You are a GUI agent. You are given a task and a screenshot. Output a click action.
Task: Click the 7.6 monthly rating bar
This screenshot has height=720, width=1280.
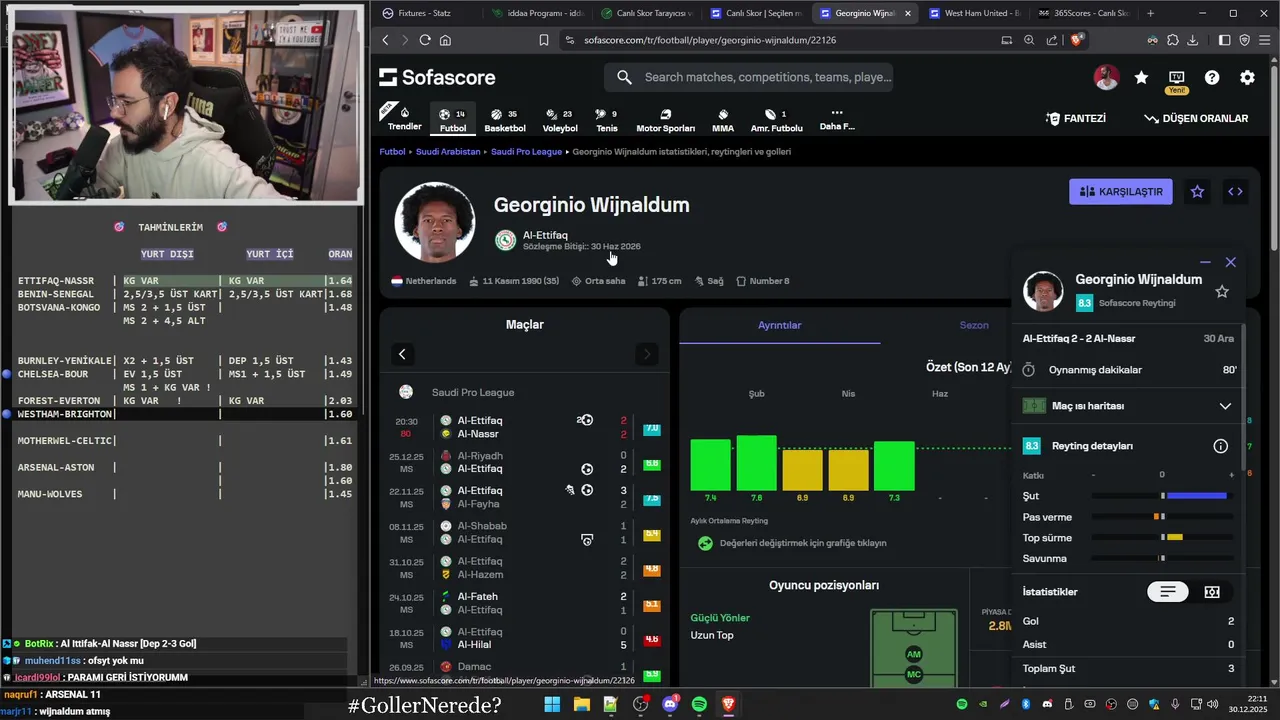point(756,463)
